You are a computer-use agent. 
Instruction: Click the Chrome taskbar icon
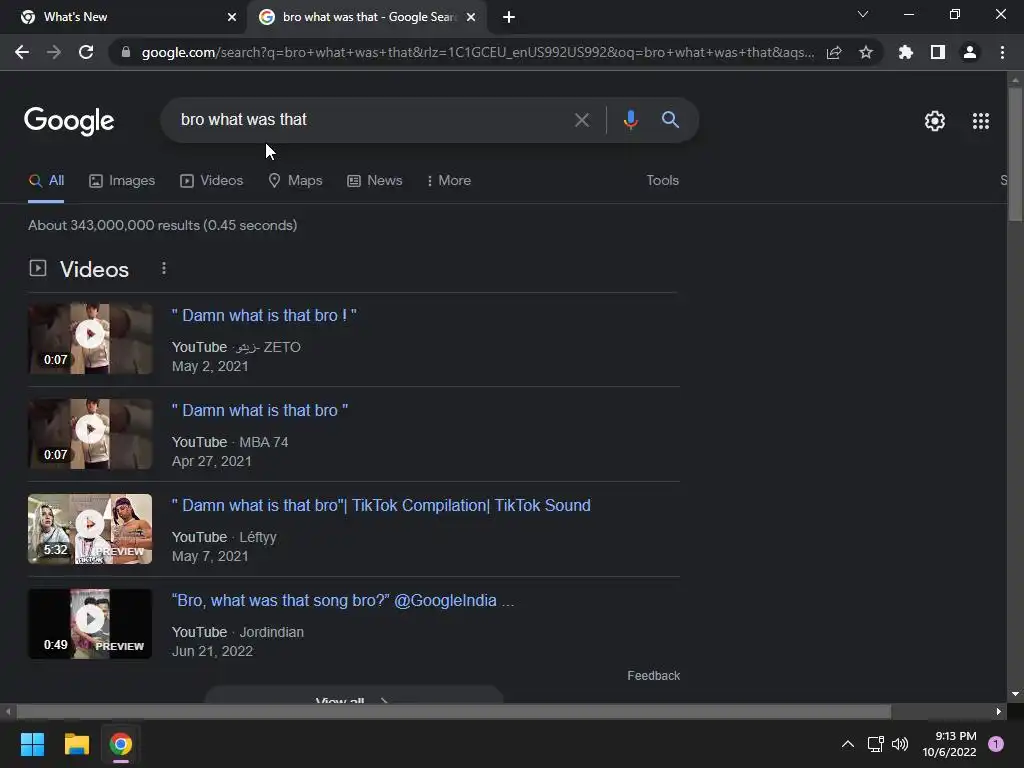pyautogui.click(x=121, y=744)
